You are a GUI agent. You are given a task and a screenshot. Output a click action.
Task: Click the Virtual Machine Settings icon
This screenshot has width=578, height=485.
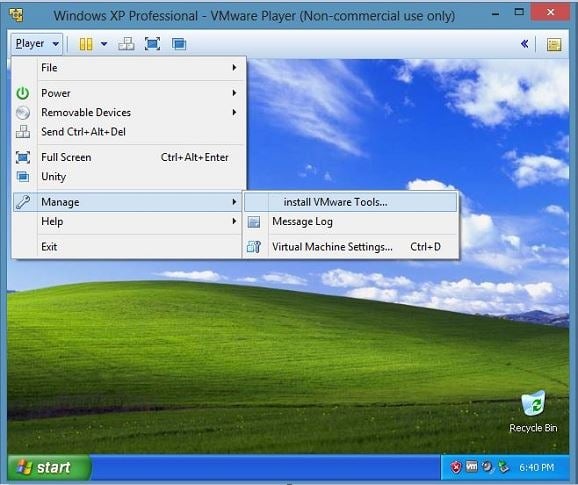254,247
